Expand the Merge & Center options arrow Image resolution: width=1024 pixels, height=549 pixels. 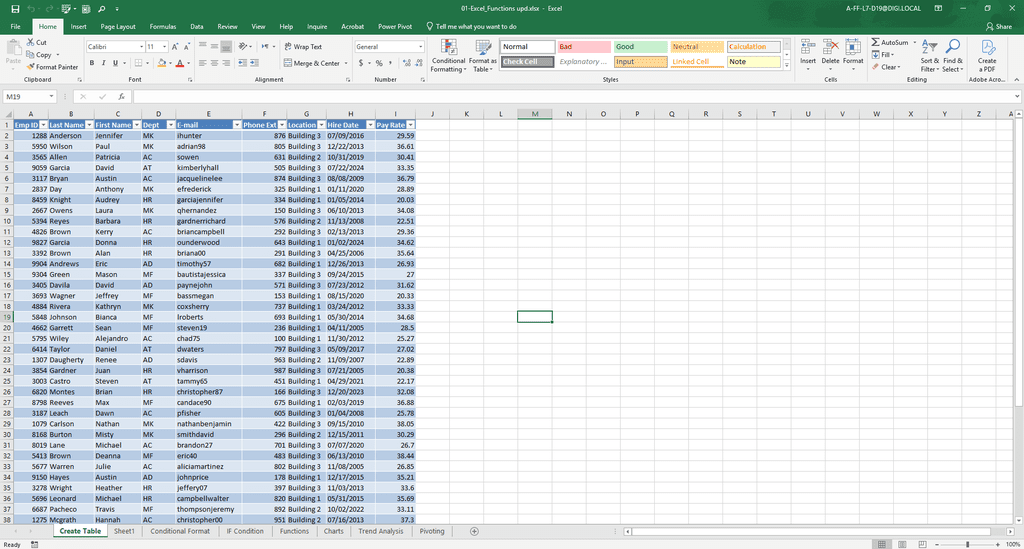coord(345,63)
